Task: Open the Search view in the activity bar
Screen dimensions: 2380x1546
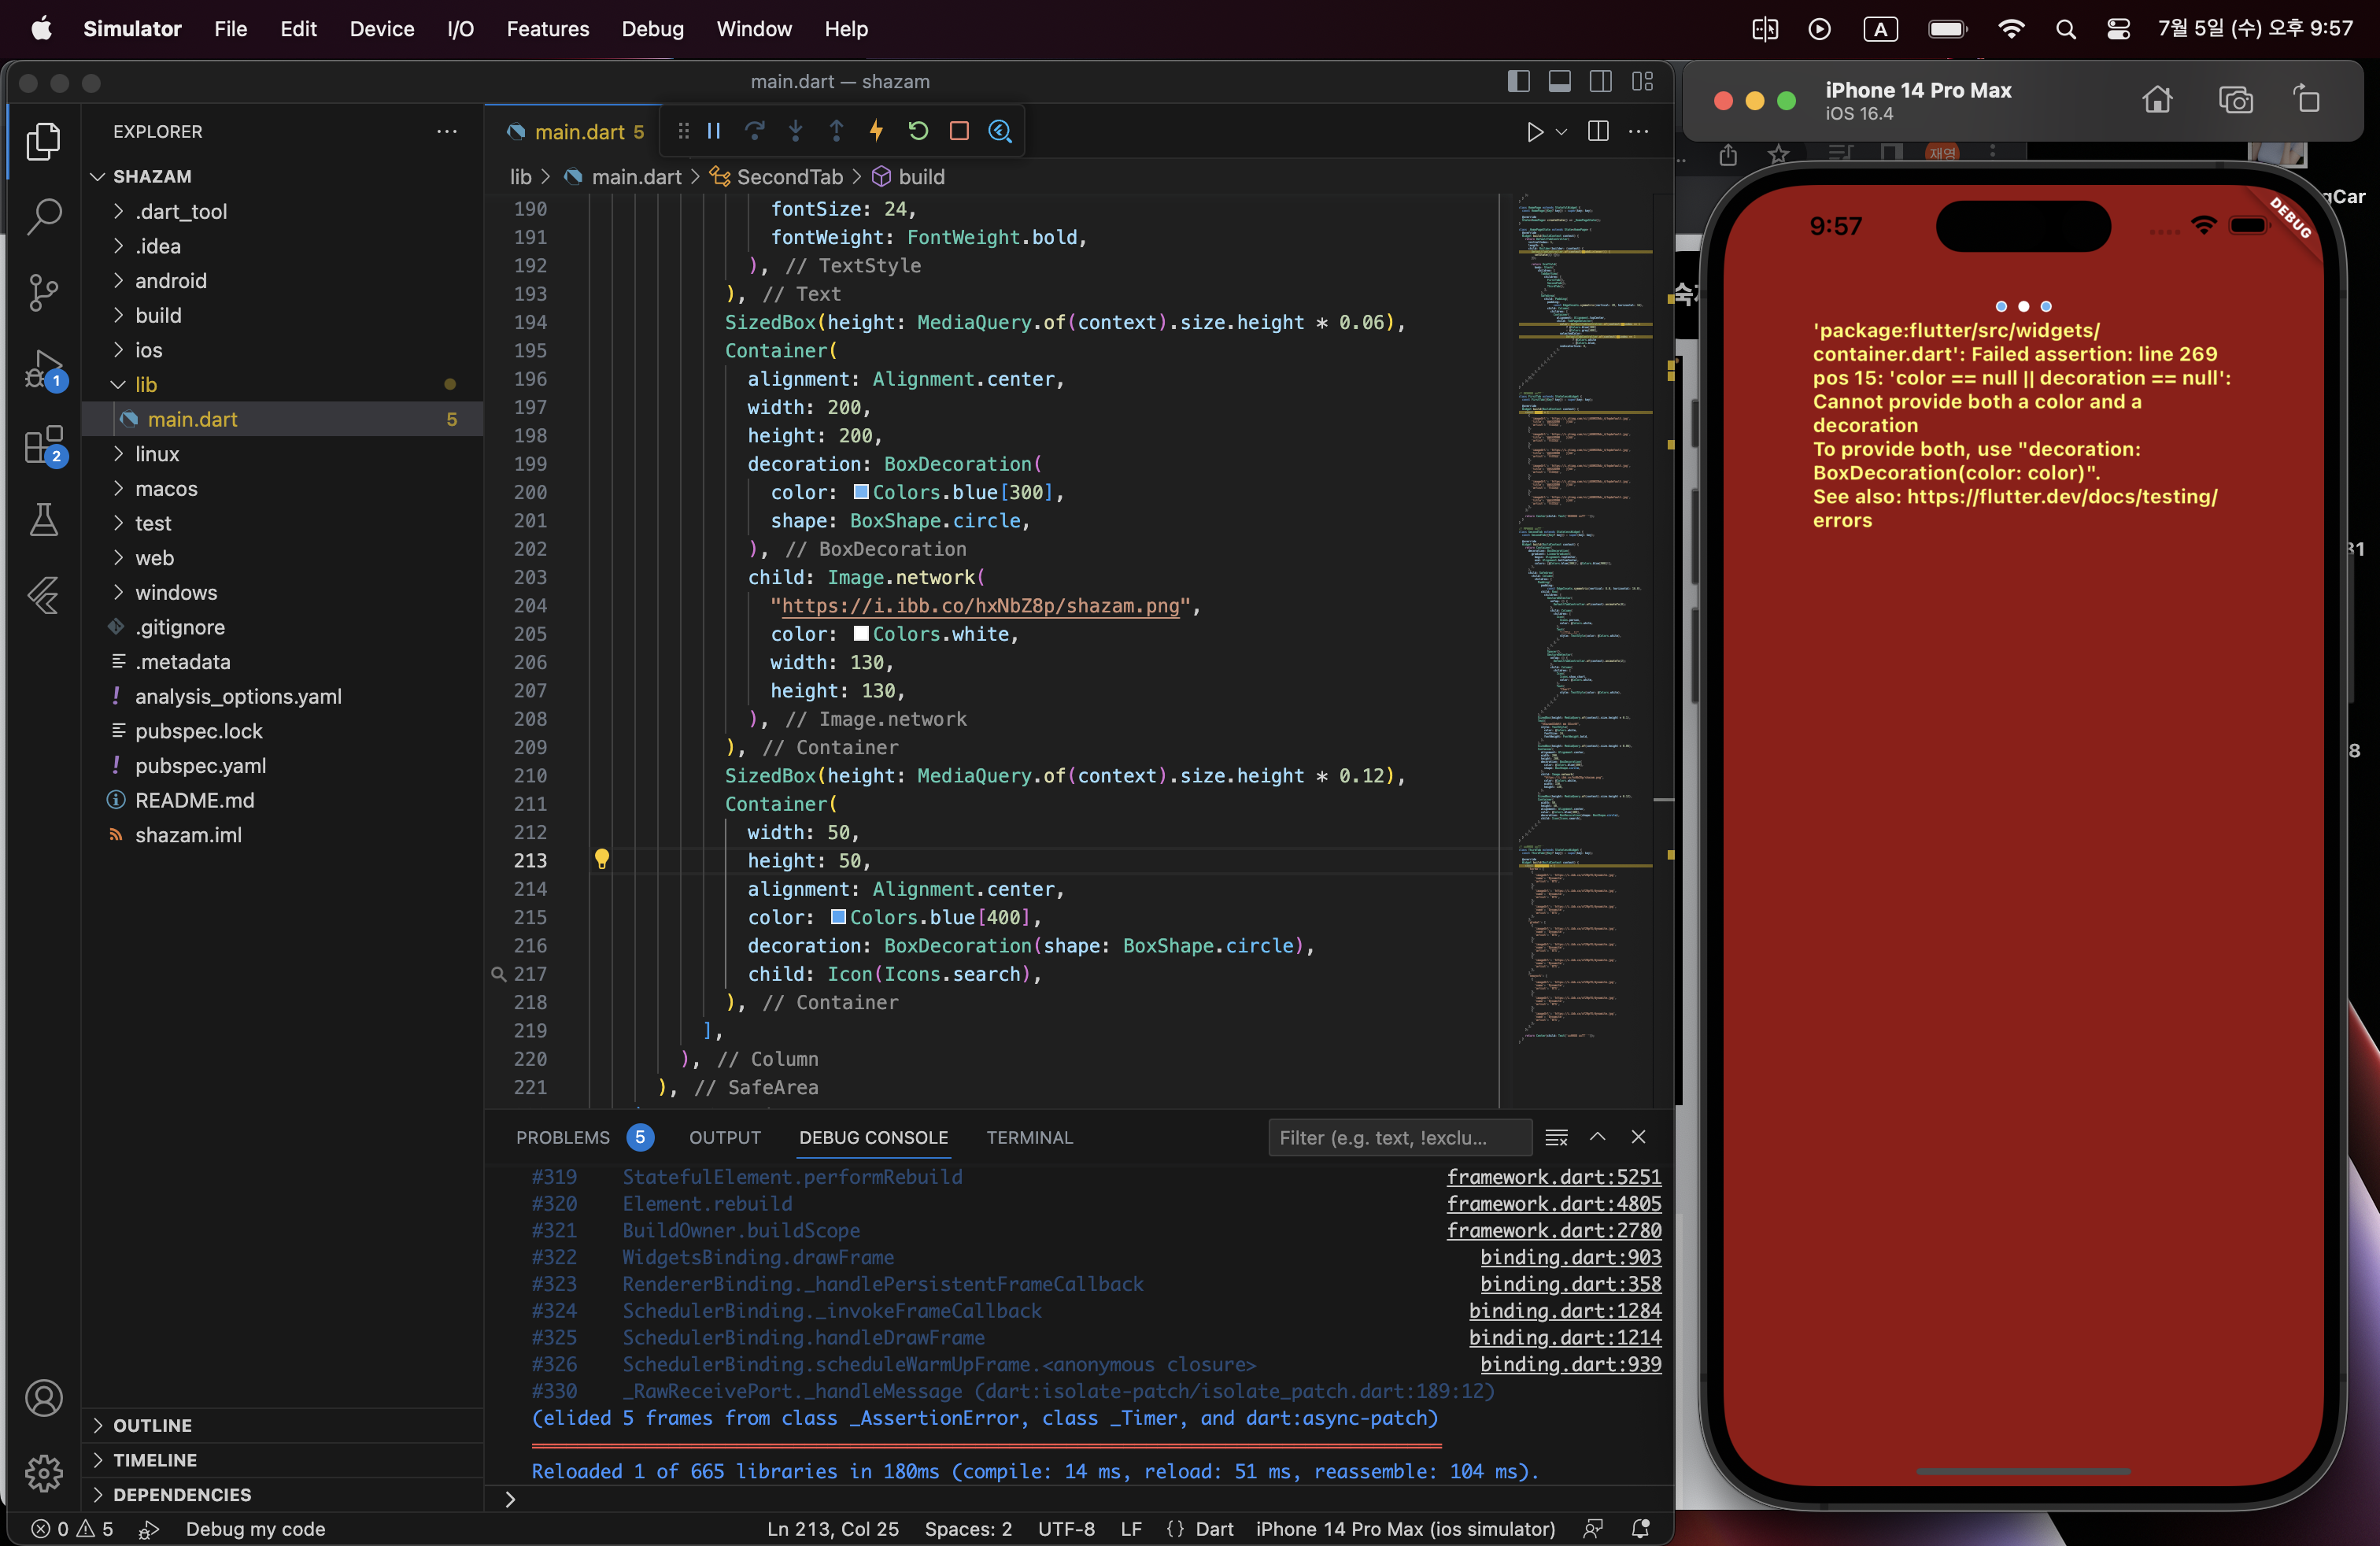Action: 43,216
